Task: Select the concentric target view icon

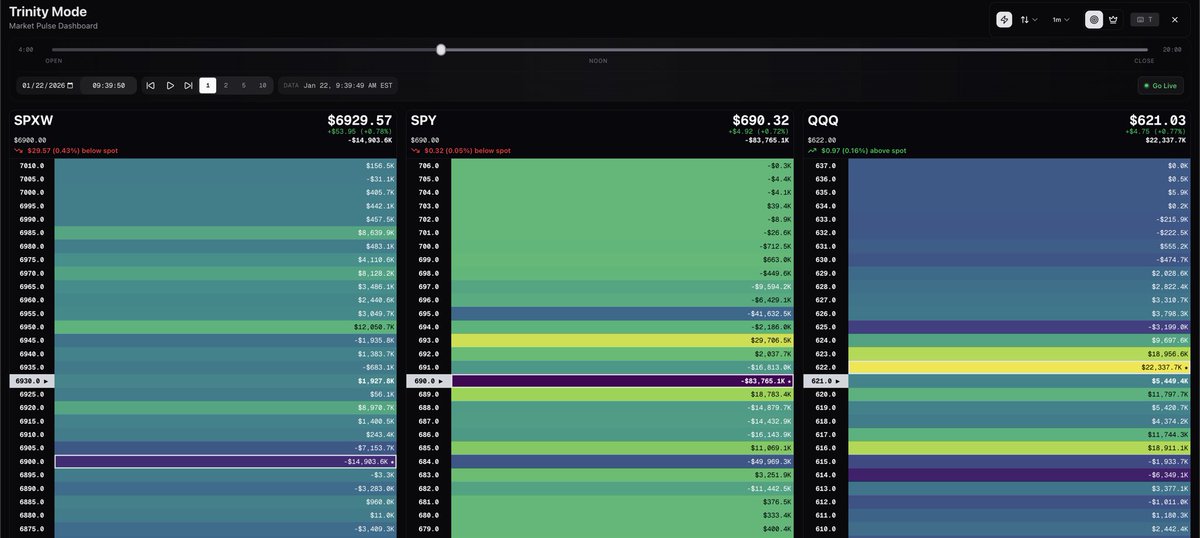Action: coord(1094,19)
